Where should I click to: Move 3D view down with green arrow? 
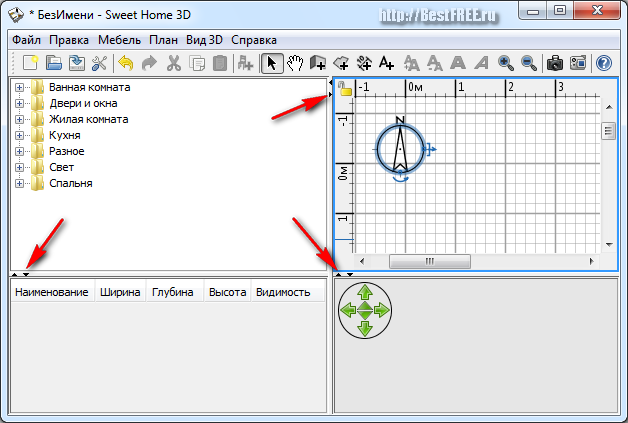365,328
